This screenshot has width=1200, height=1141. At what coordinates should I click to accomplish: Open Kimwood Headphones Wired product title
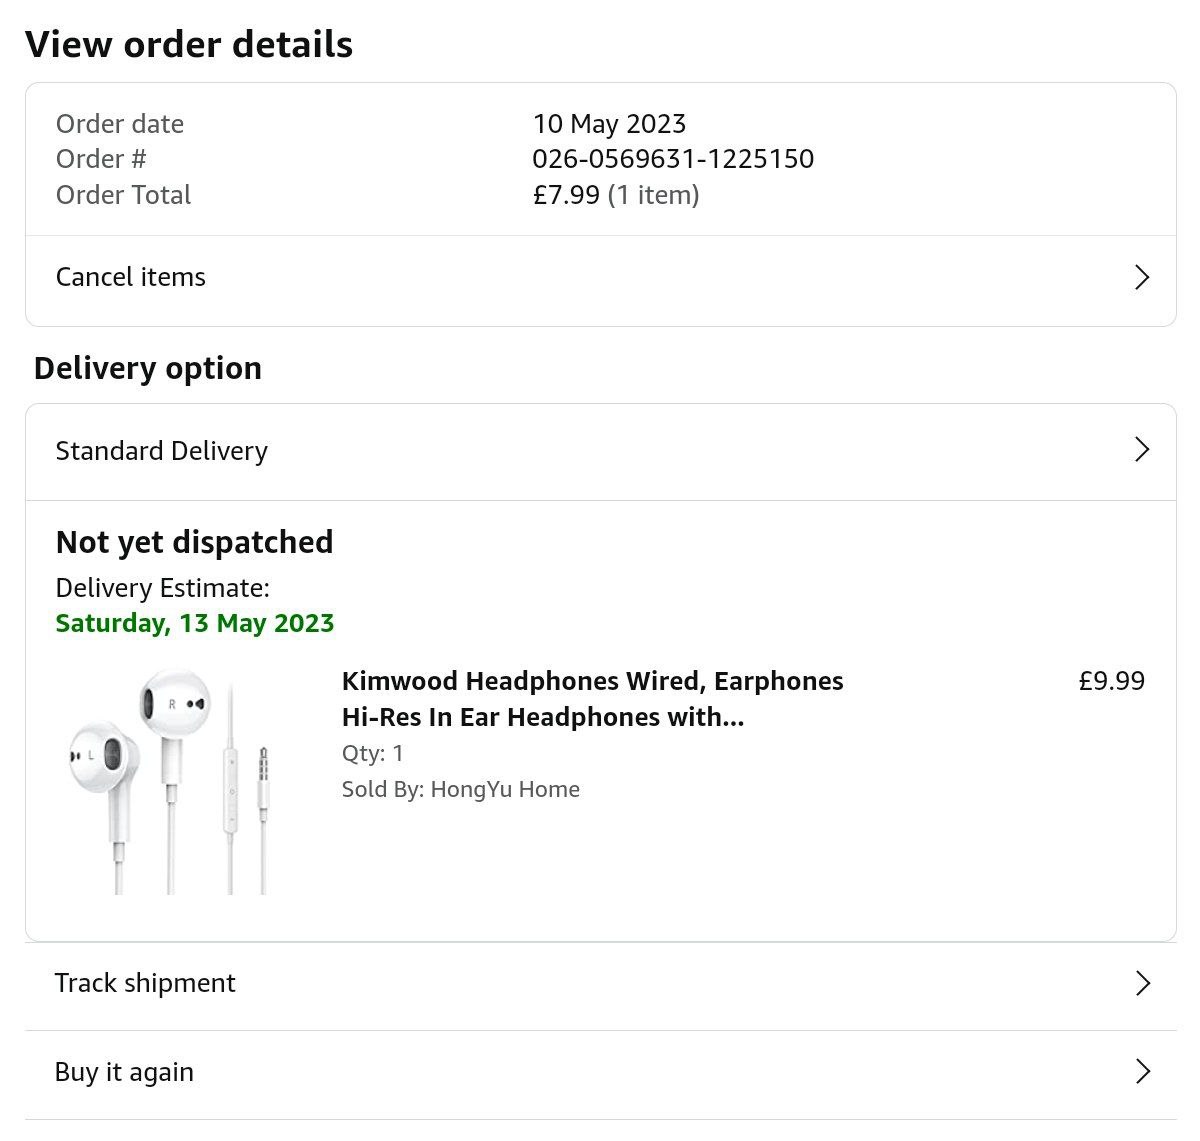pyautogui.click(x=592, y=699)
